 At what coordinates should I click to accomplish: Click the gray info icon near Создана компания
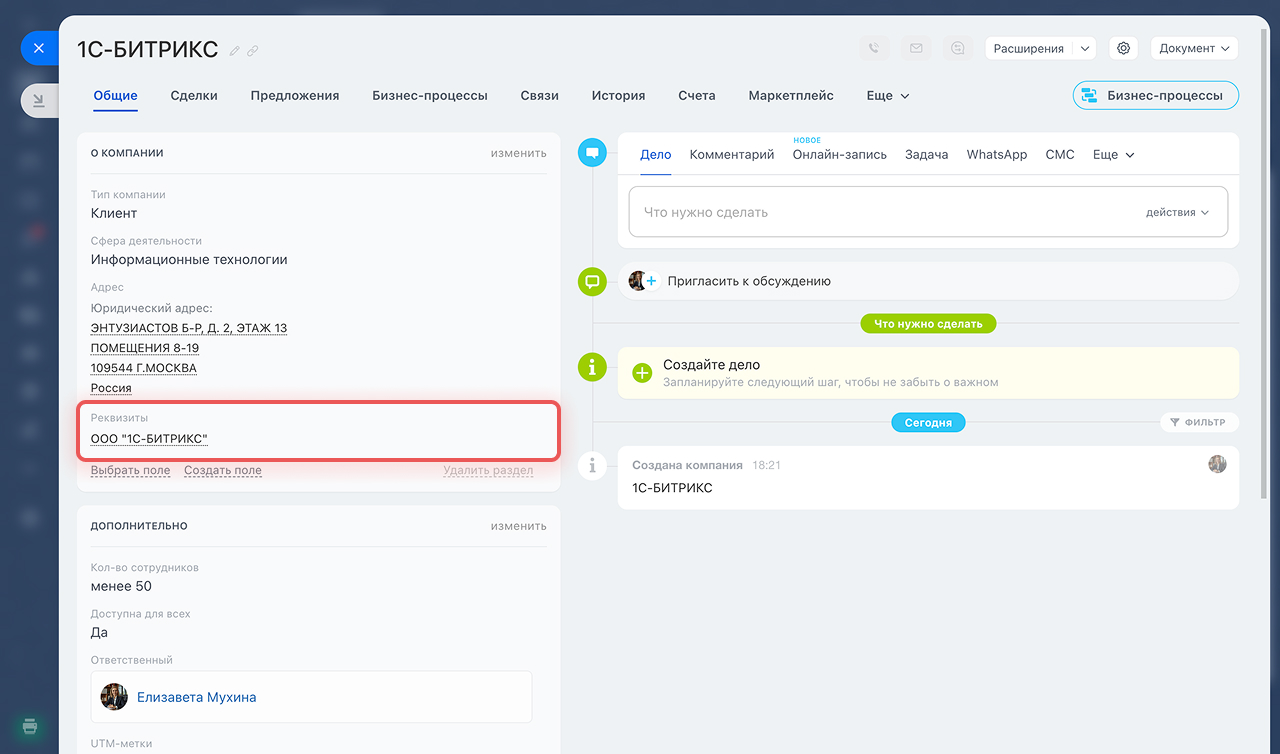point(593,465)
